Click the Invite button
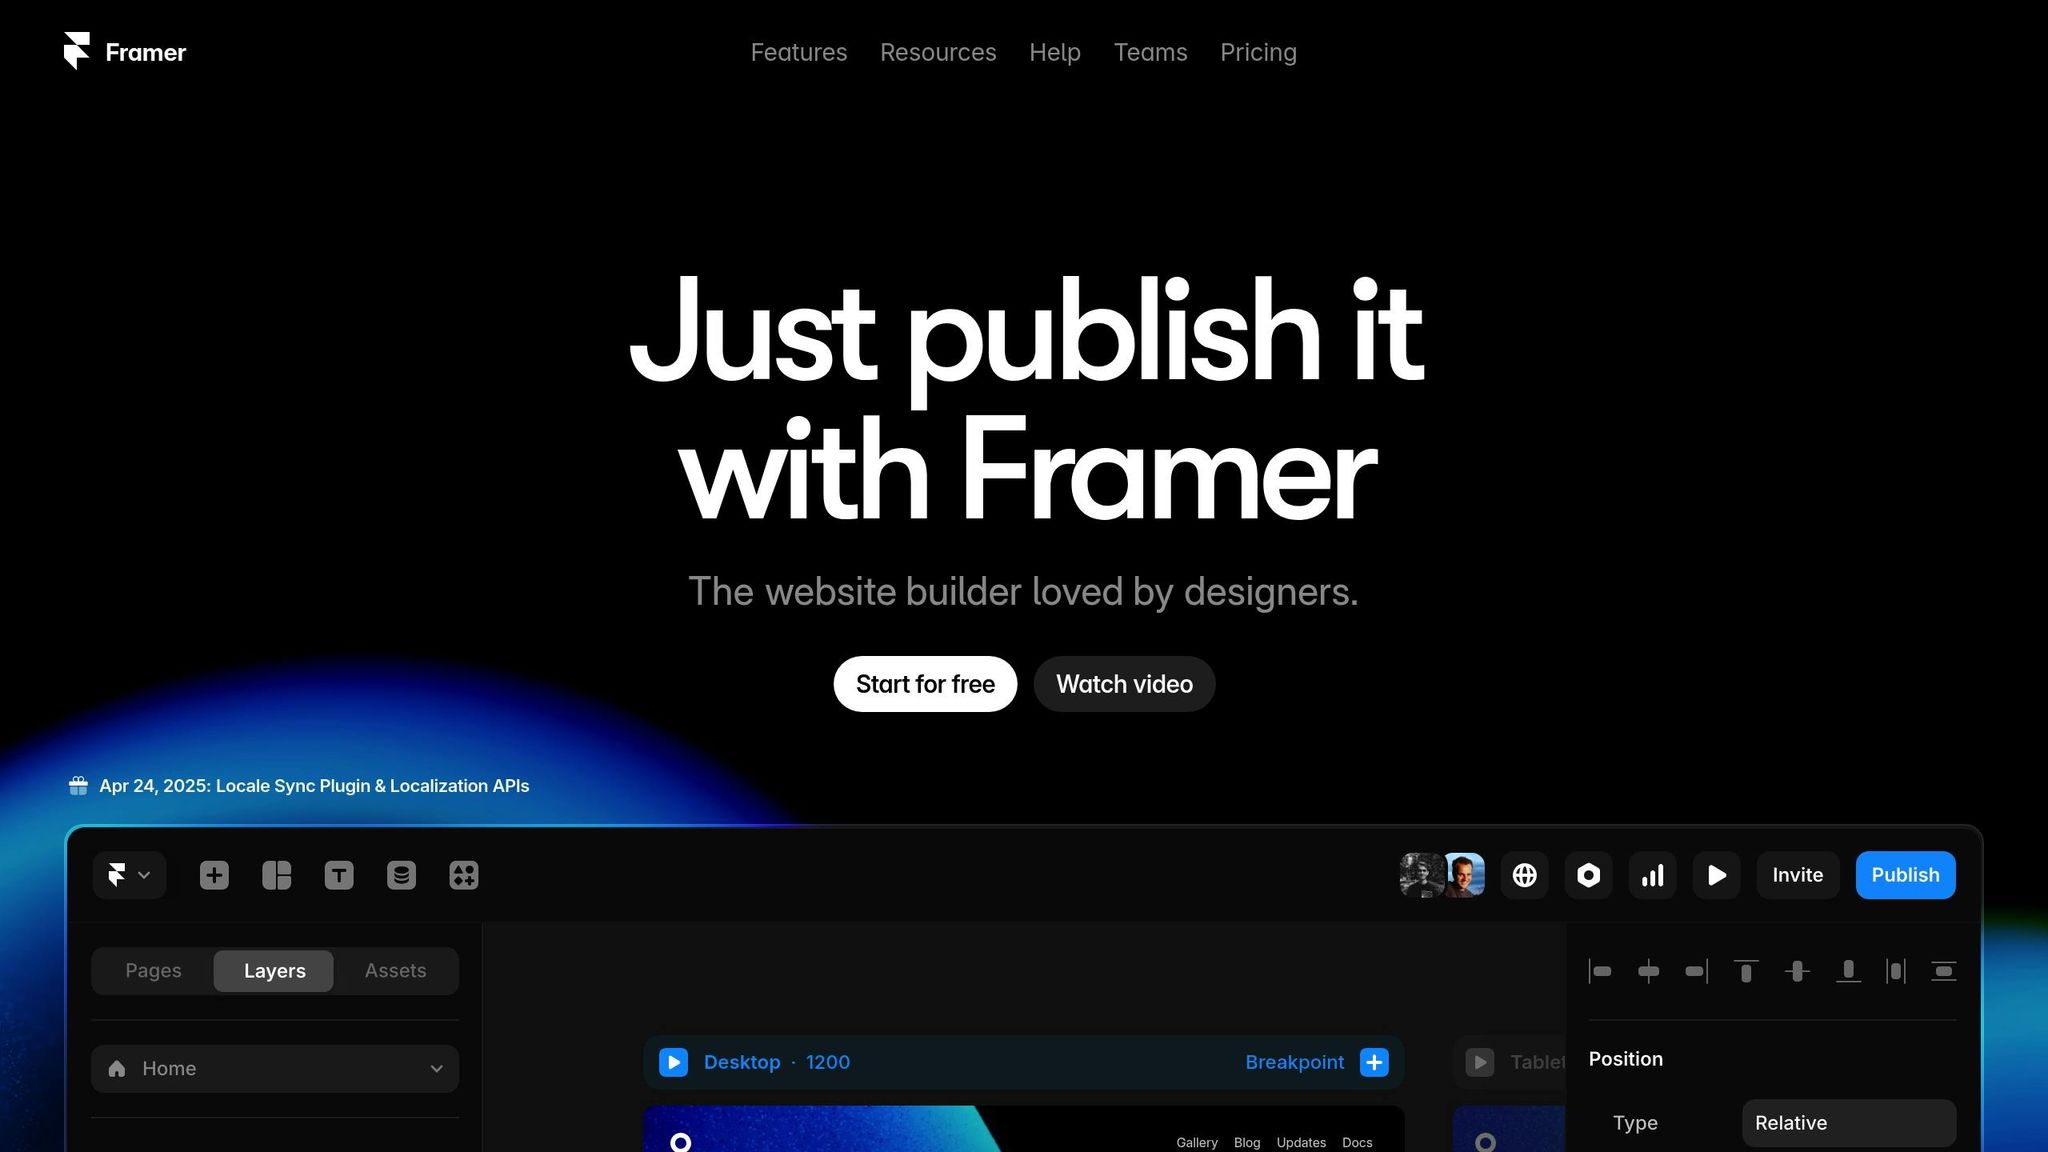2048x1152 pixels. [1798, 875]
